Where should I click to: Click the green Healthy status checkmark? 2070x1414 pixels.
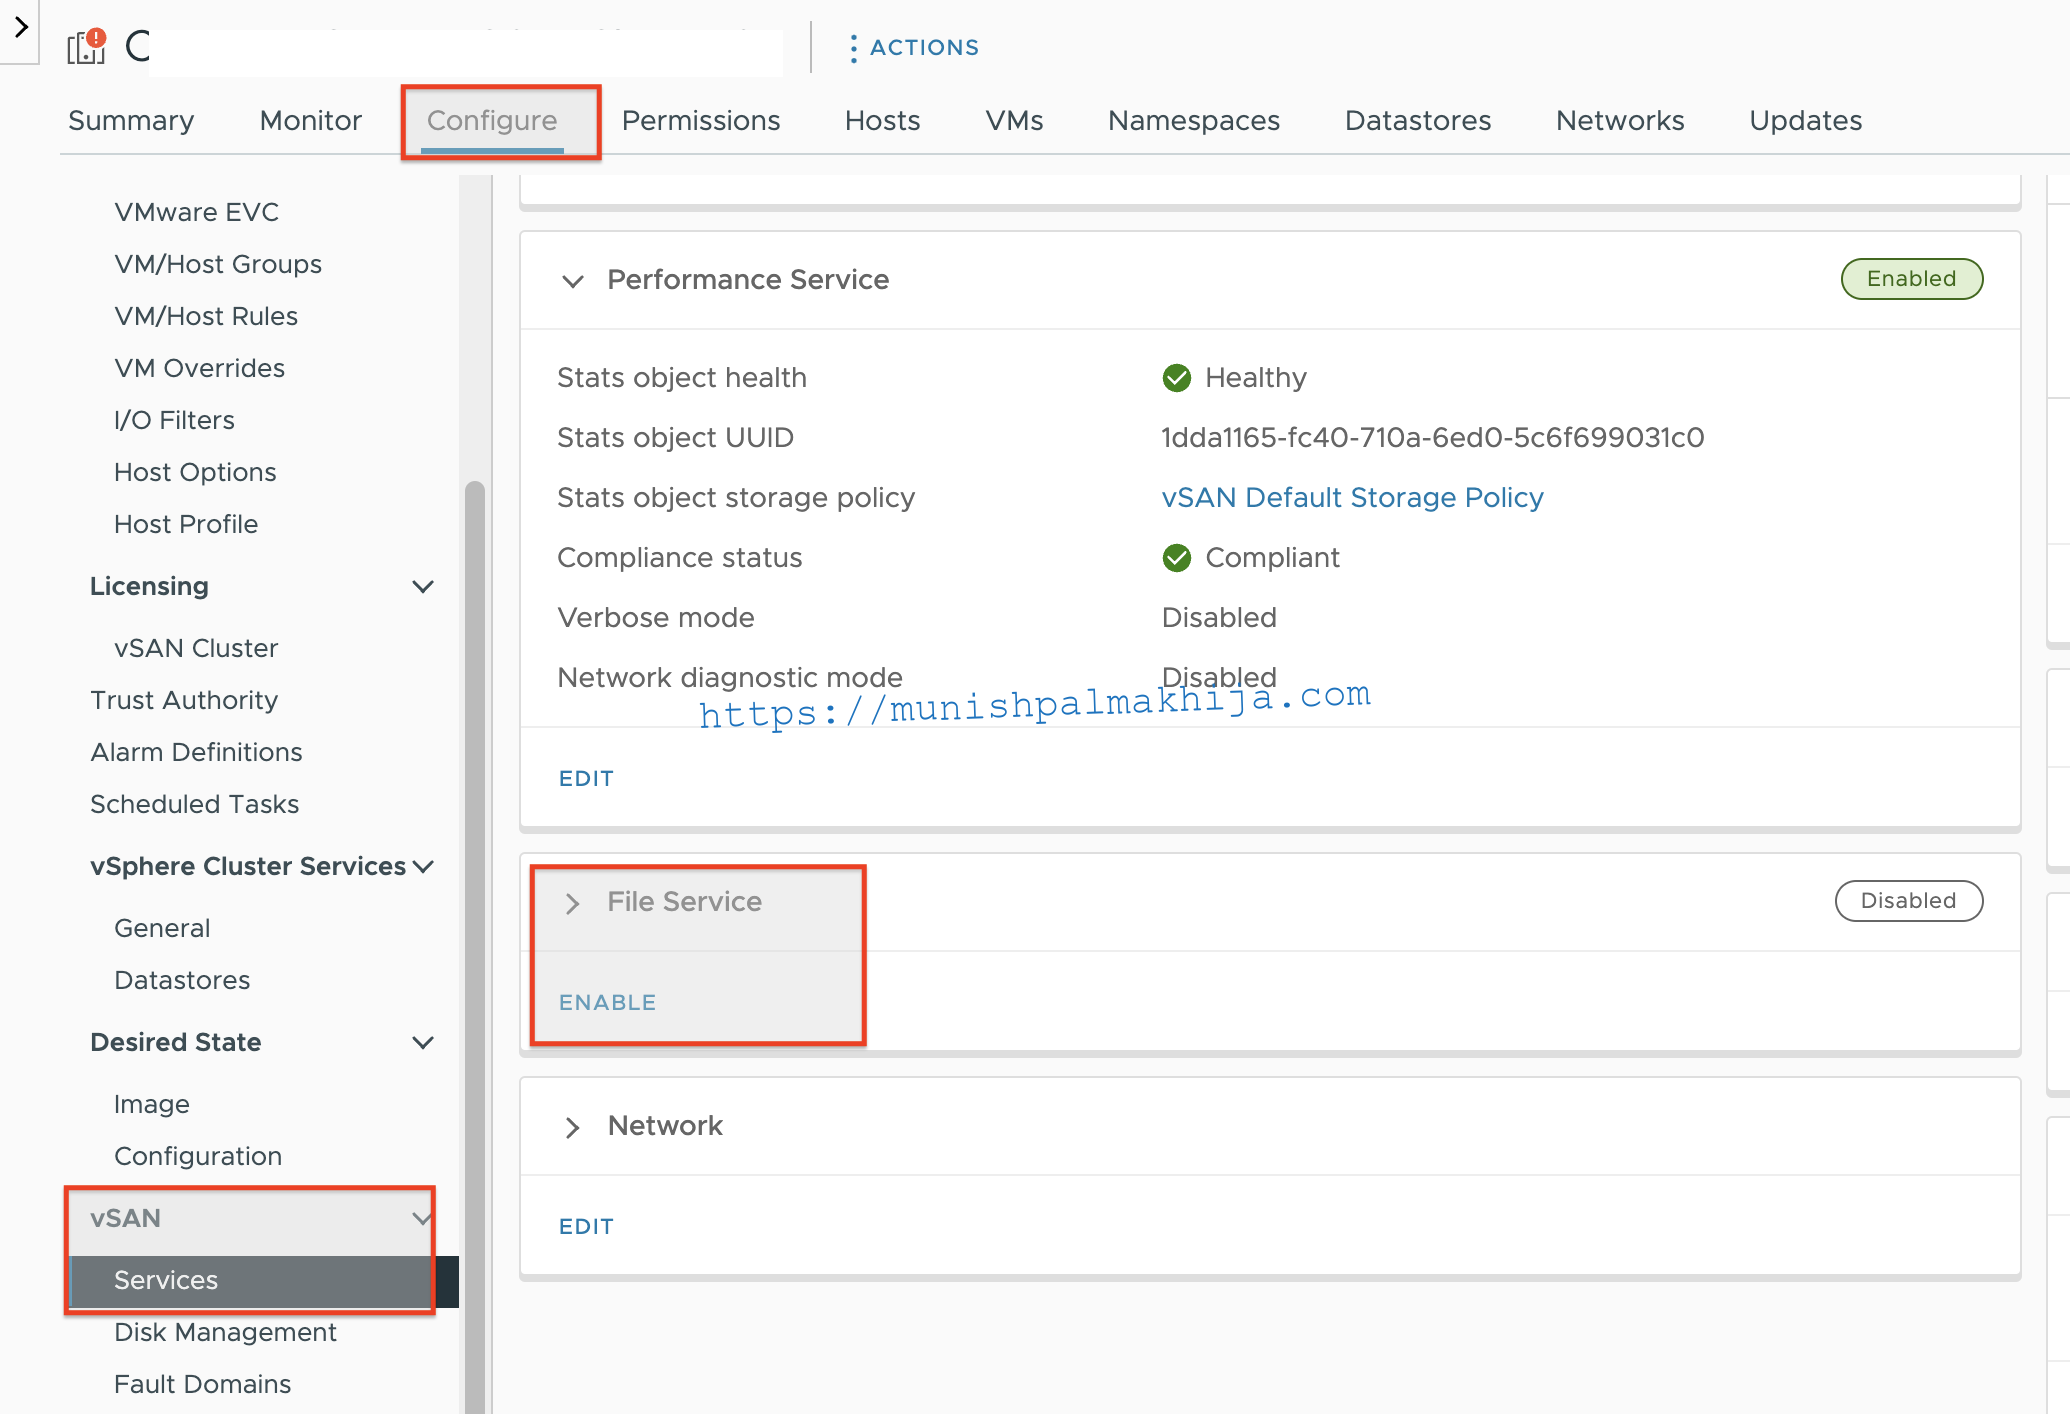(x=1177, y=378)
